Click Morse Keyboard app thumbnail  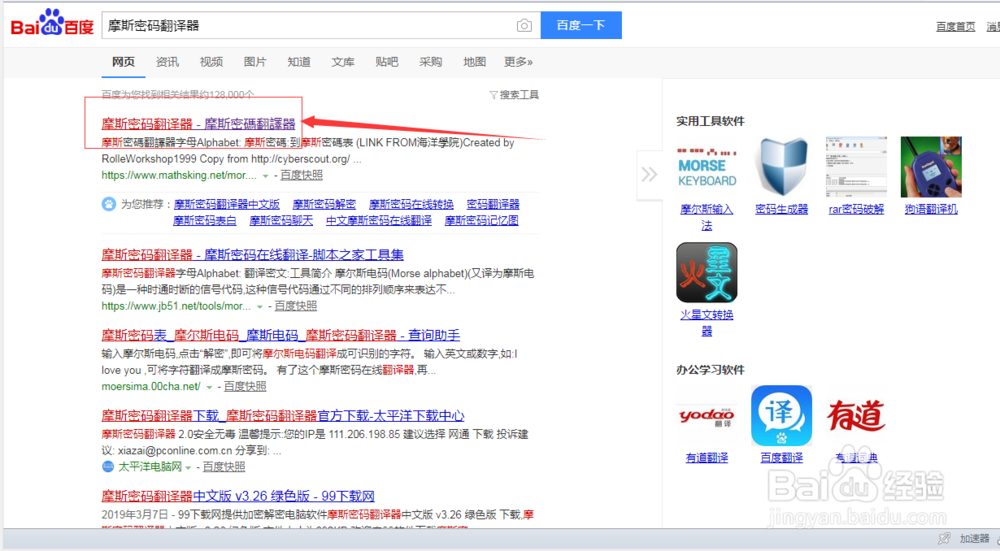pos(707,167)
